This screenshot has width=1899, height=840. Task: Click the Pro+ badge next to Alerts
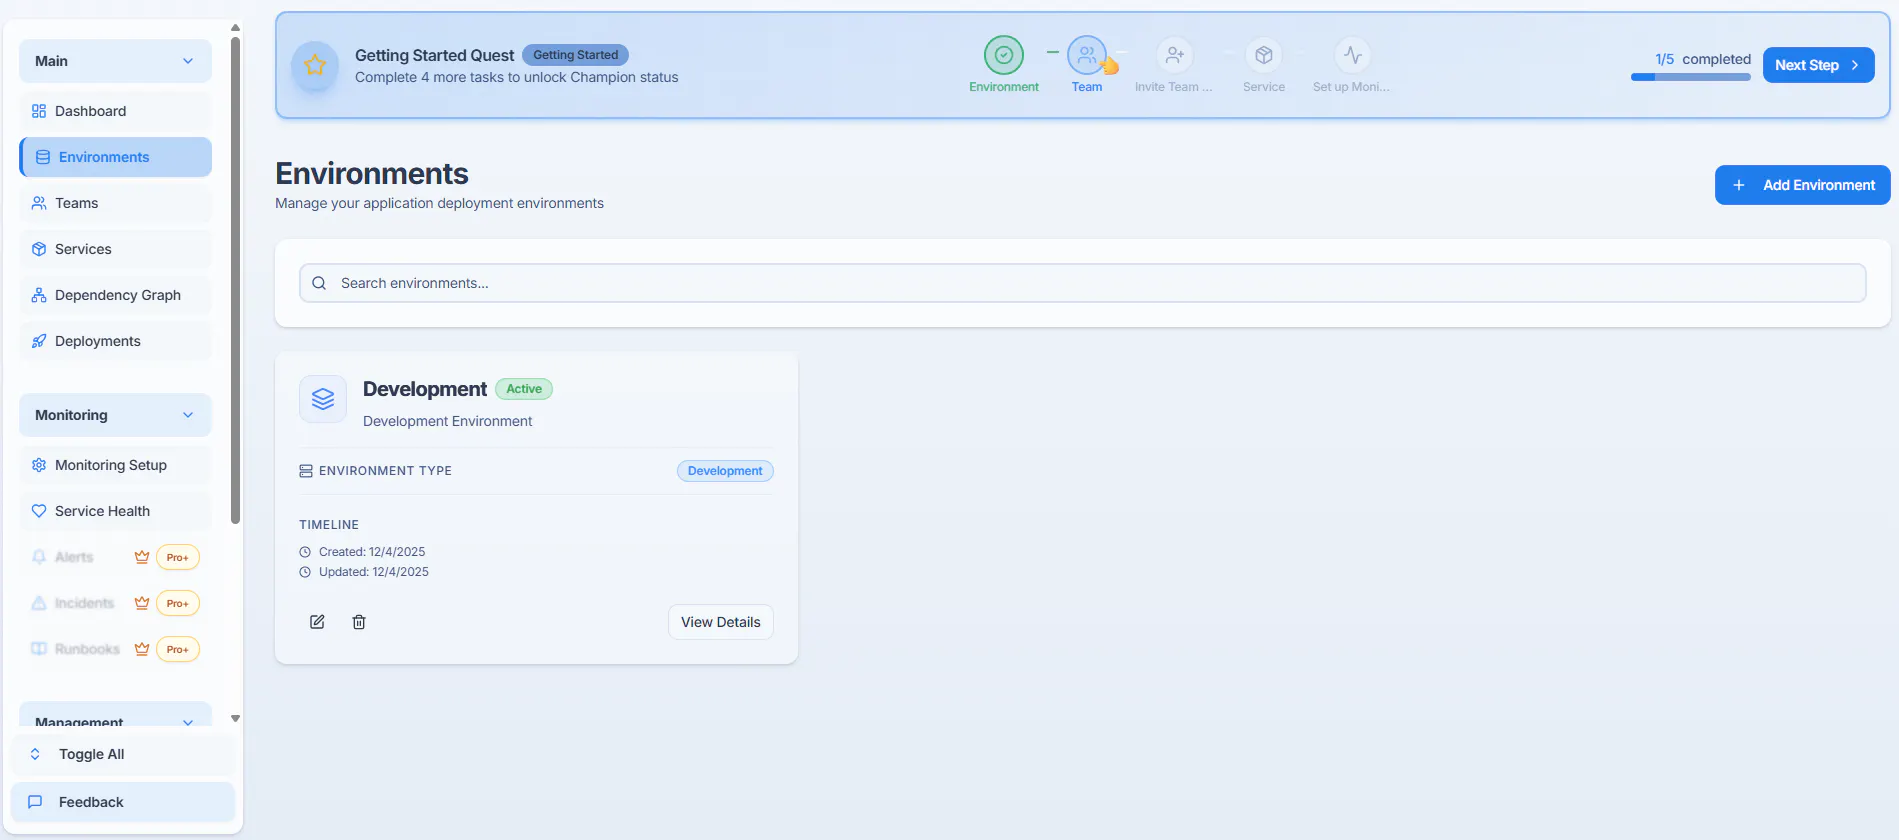178,557
